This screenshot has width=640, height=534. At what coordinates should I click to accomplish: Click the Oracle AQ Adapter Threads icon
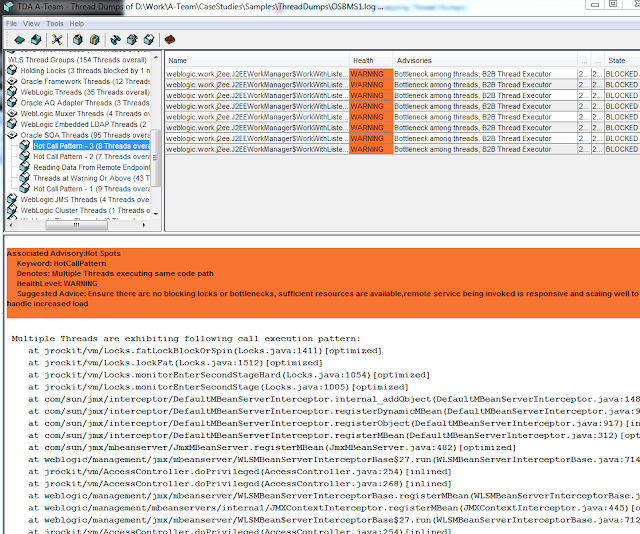(12, 103)
